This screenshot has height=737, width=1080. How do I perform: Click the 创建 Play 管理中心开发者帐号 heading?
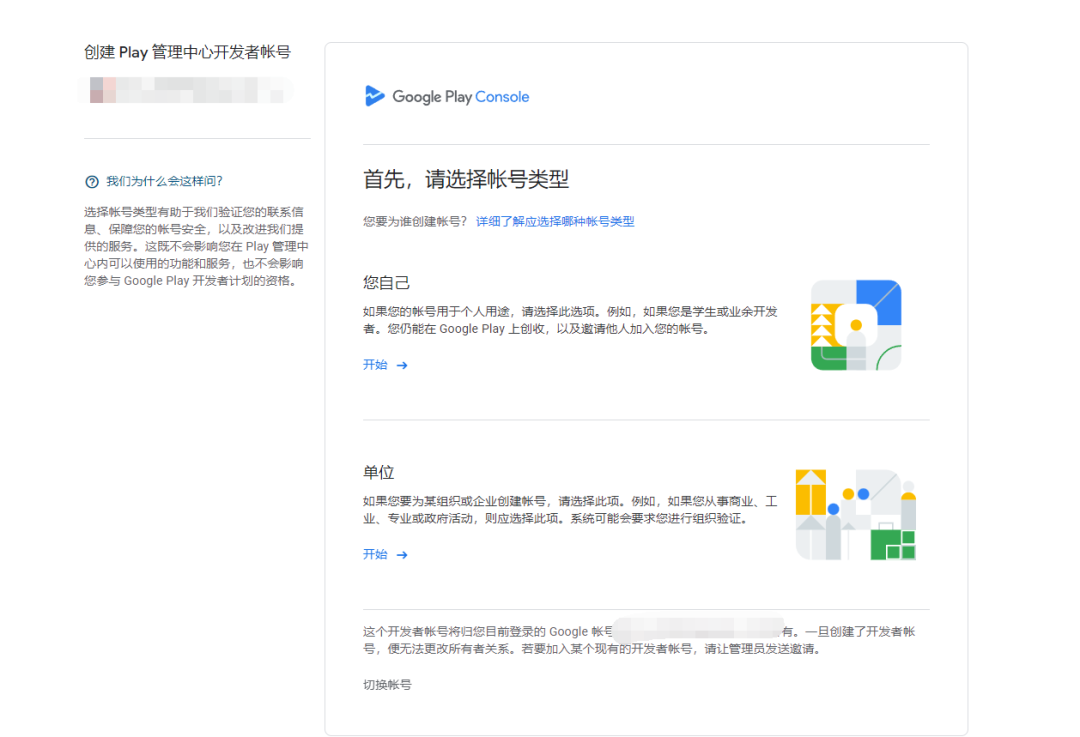tap(187, 52)
